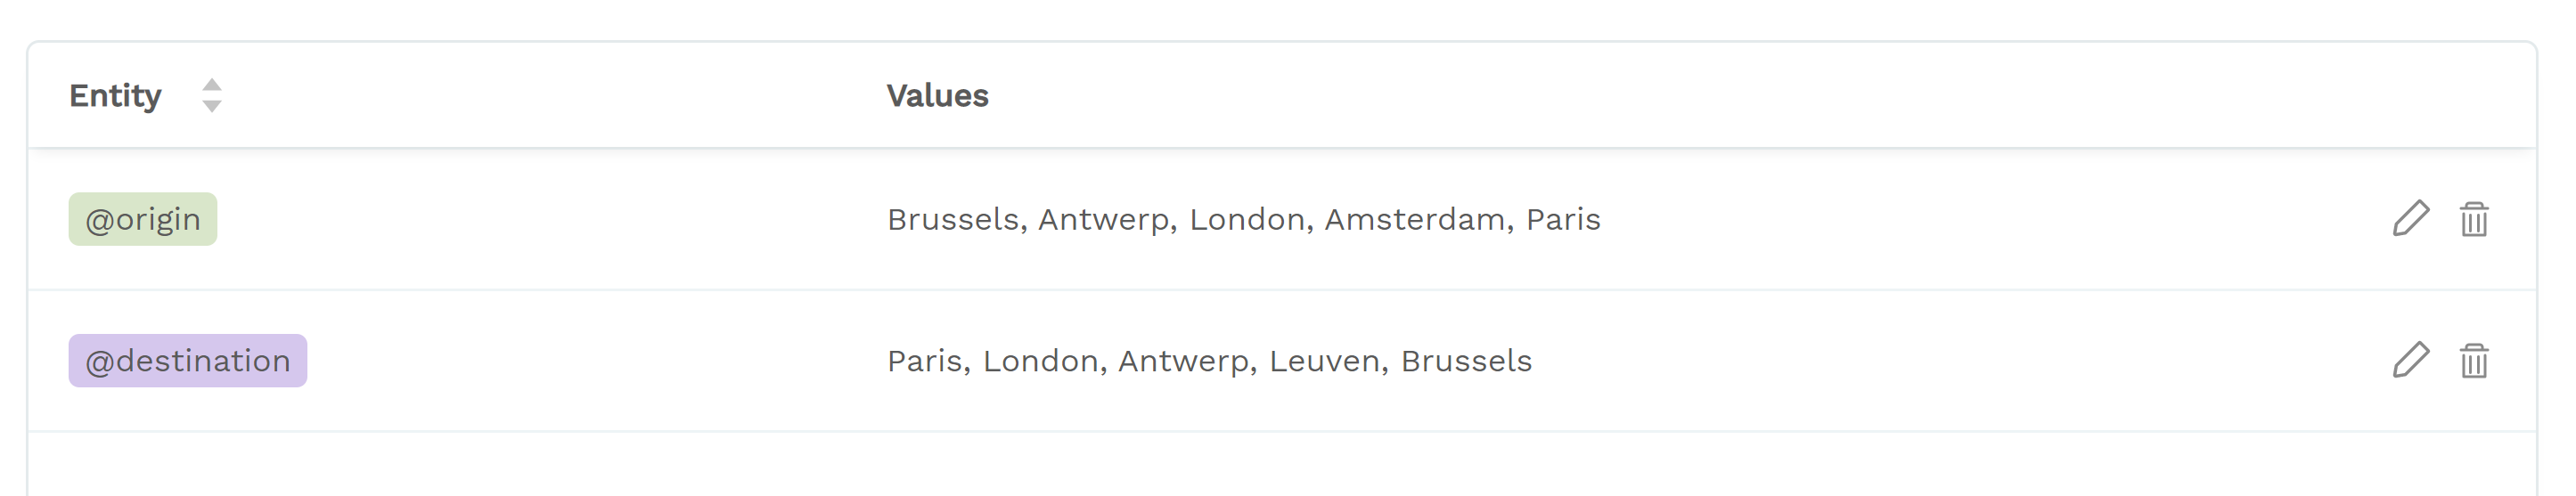Sort Entity column ascending with up arrow
Viewport: 2576px width, 496px height.
pos(211,85)
